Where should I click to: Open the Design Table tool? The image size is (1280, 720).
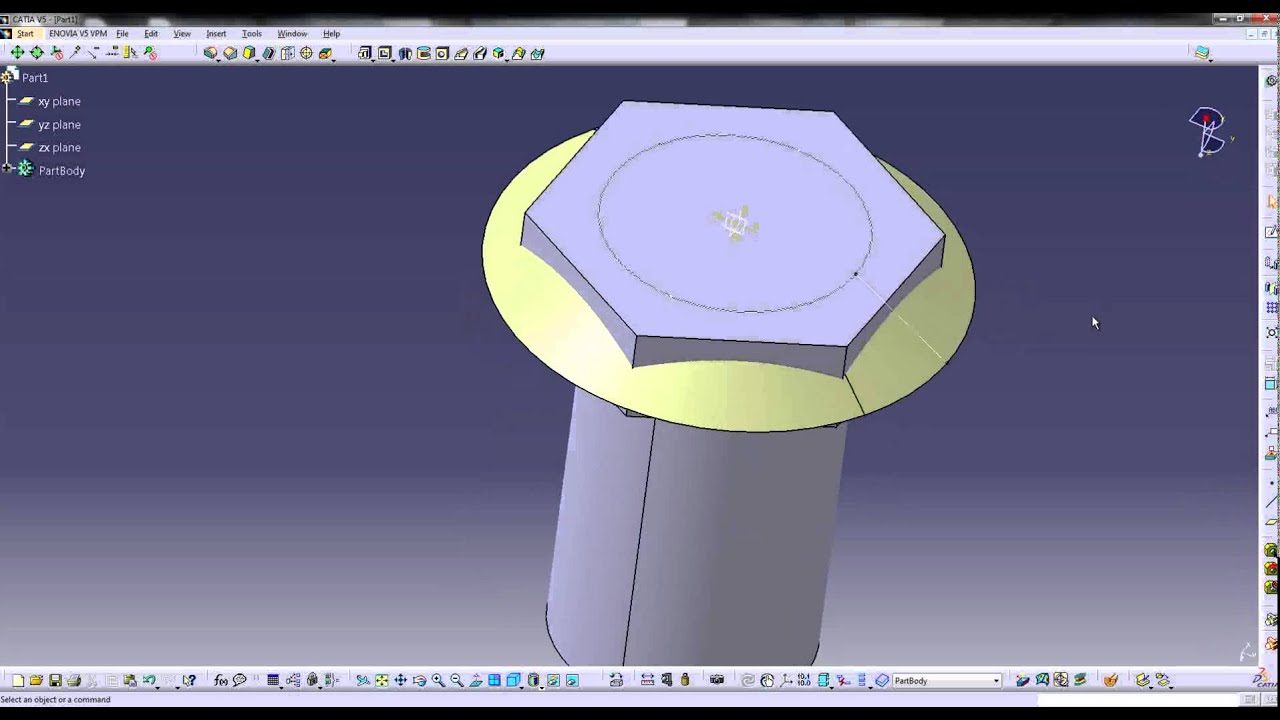pos(273,681)
